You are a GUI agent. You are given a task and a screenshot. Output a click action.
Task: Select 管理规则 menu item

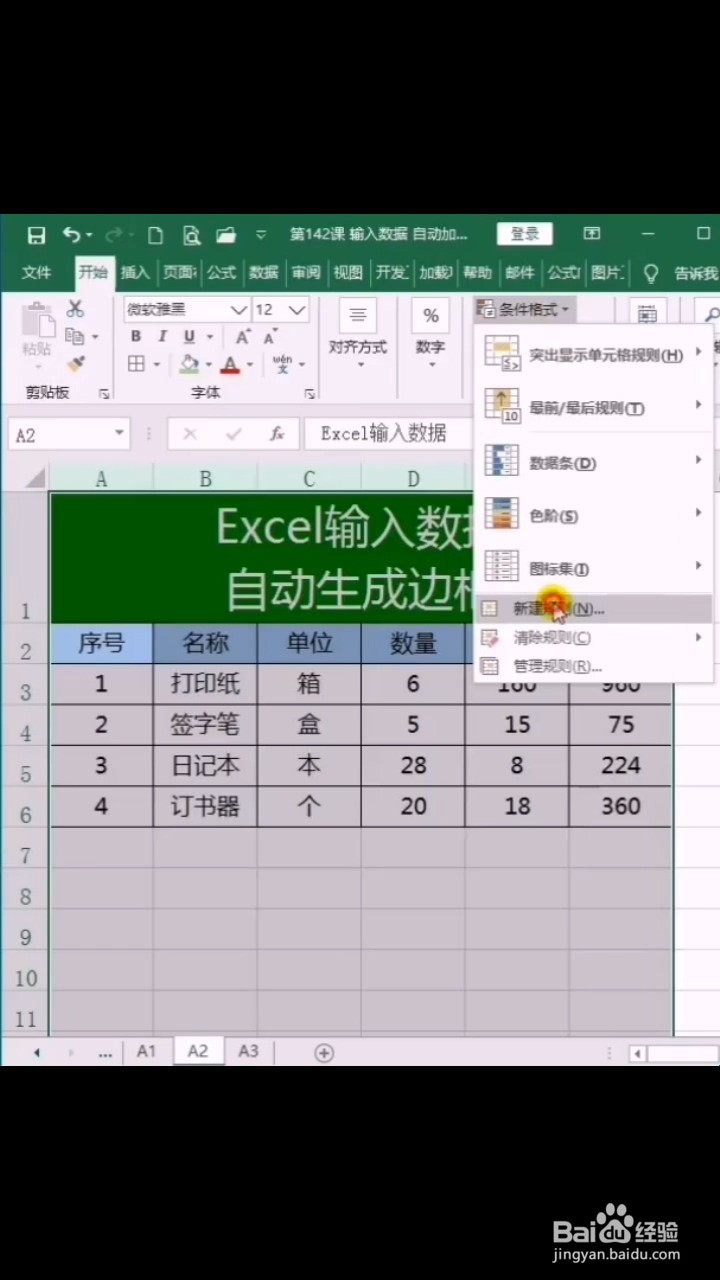point(595,666)
